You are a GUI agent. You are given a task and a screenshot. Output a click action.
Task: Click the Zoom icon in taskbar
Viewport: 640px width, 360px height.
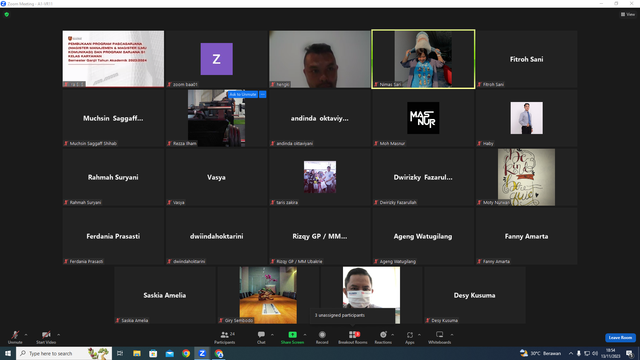(202, 353)
